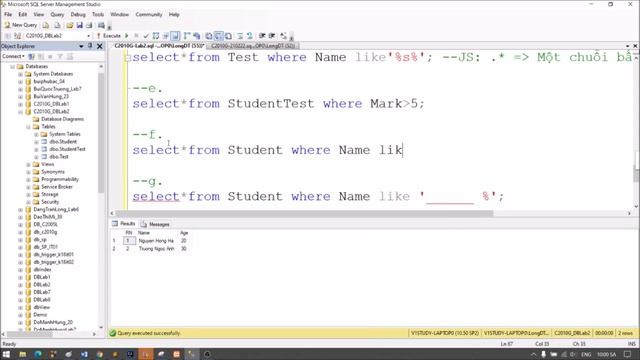Click the Increase Indent icon
The height and width of the screenshot is (360, 640).
pos(272,36)
